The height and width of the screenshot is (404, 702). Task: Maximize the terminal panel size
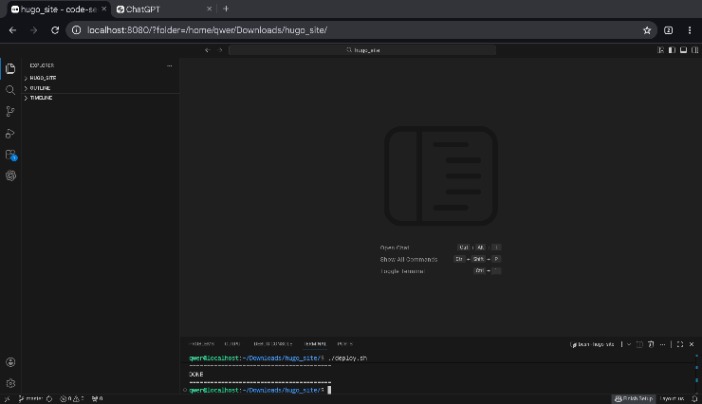click(x=680, y=344)
